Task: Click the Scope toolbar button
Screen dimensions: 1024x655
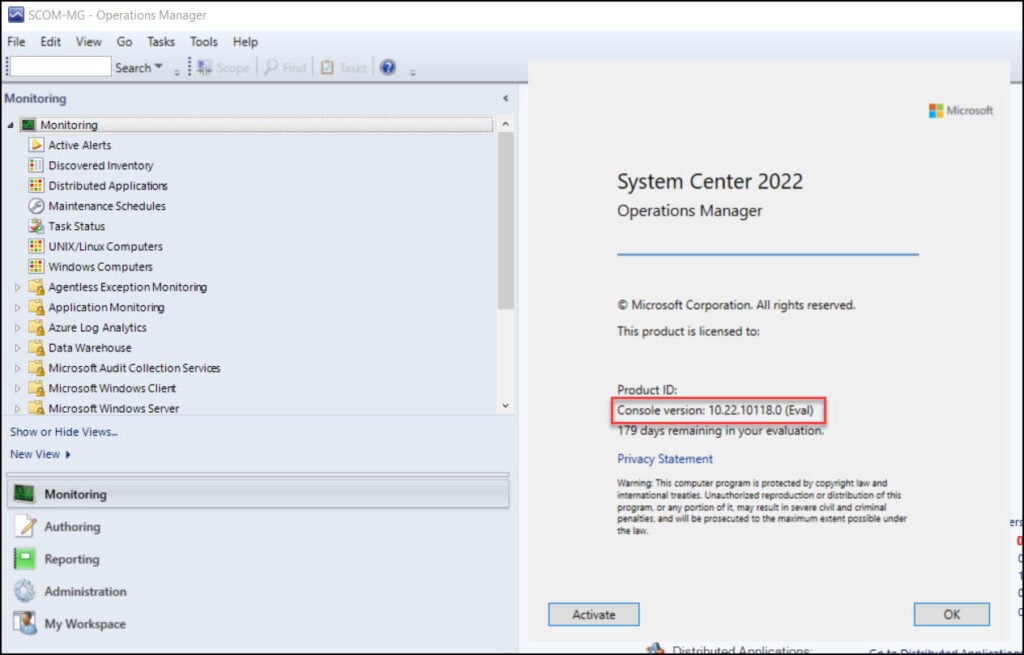Action: pos(224,67)
